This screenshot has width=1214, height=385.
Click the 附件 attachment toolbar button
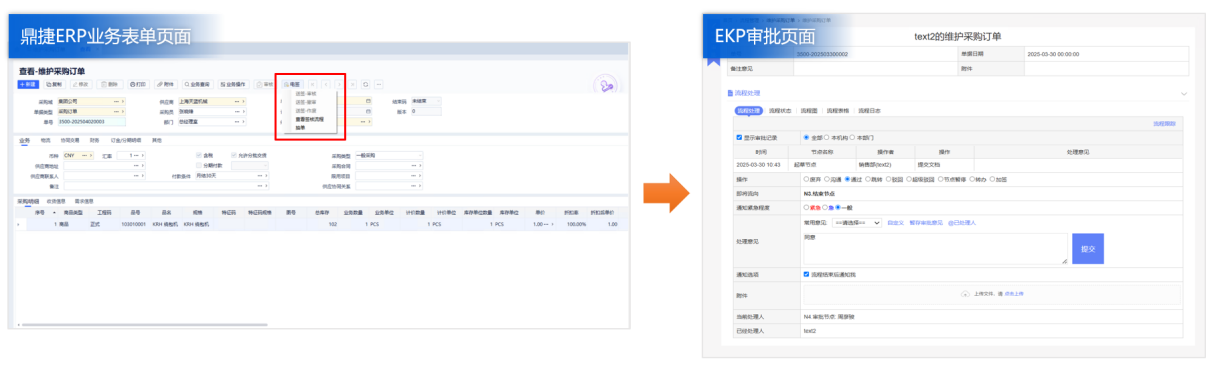(165, 84)
